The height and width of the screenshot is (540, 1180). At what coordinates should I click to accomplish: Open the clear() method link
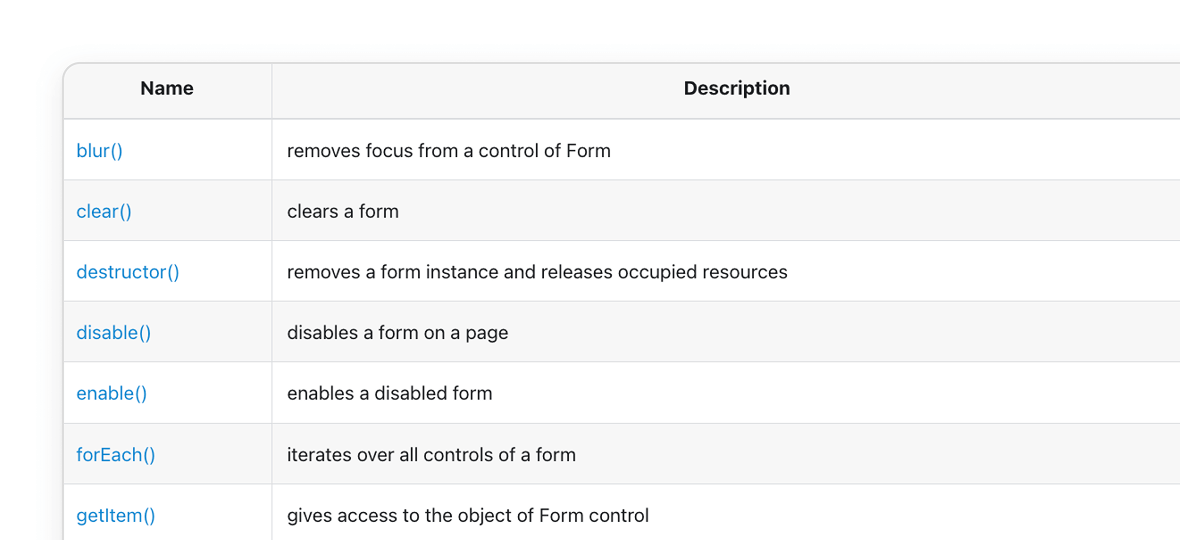coord(104,212)
